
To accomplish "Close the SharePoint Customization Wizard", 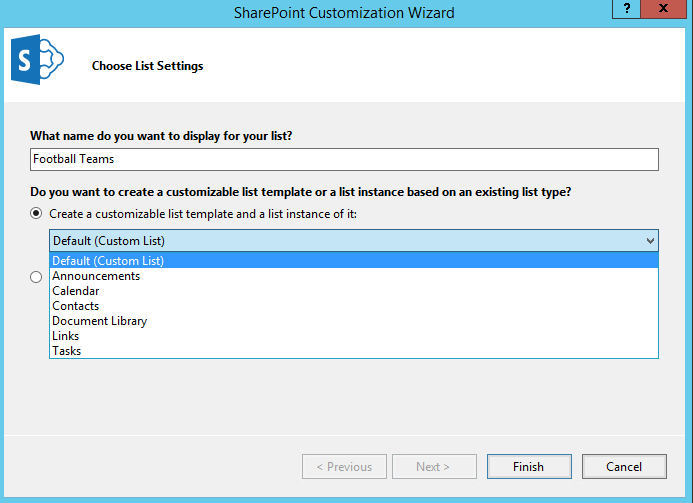I will pyautogui.click(x=663, y=9).
